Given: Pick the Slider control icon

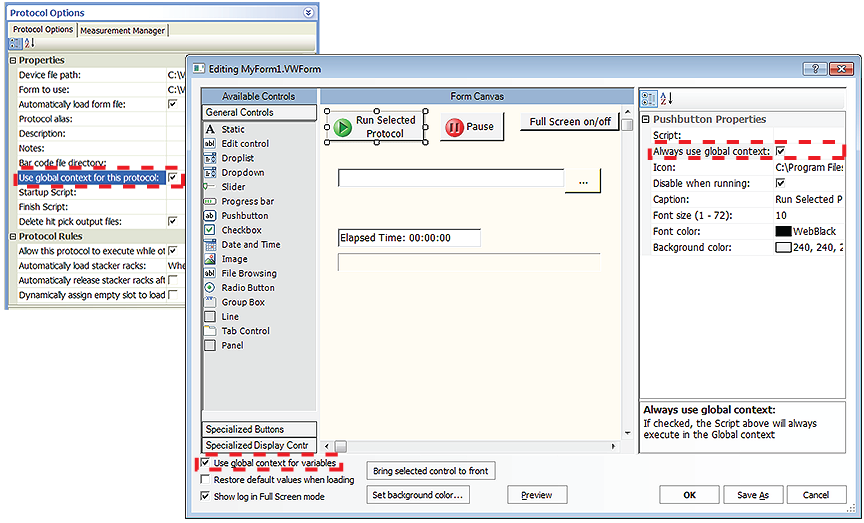Looking at the screenshot, I should 210,187.
